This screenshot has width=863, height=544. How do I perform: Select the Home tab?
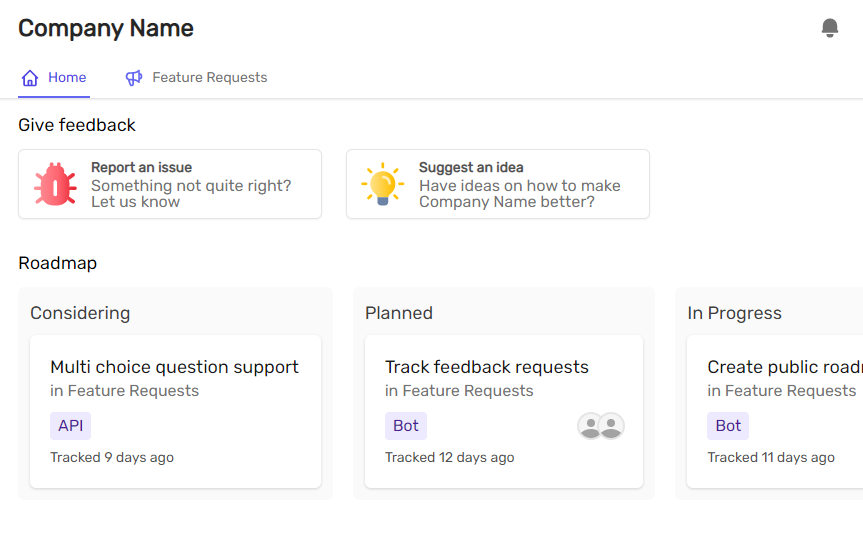pyautogui.click(x=66, y=78)
